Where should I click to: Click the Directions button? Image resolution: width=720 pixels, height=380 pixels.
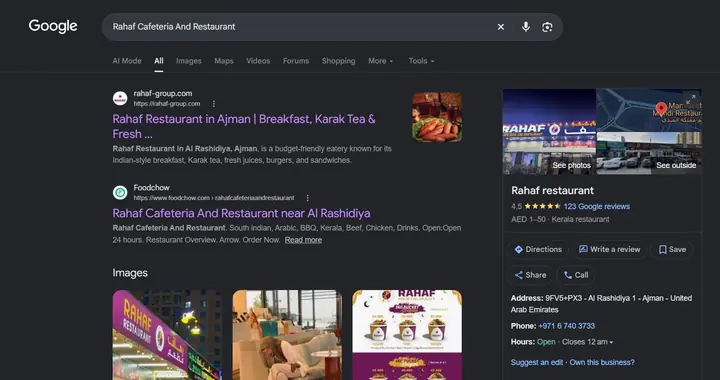(x=538, y=250)
